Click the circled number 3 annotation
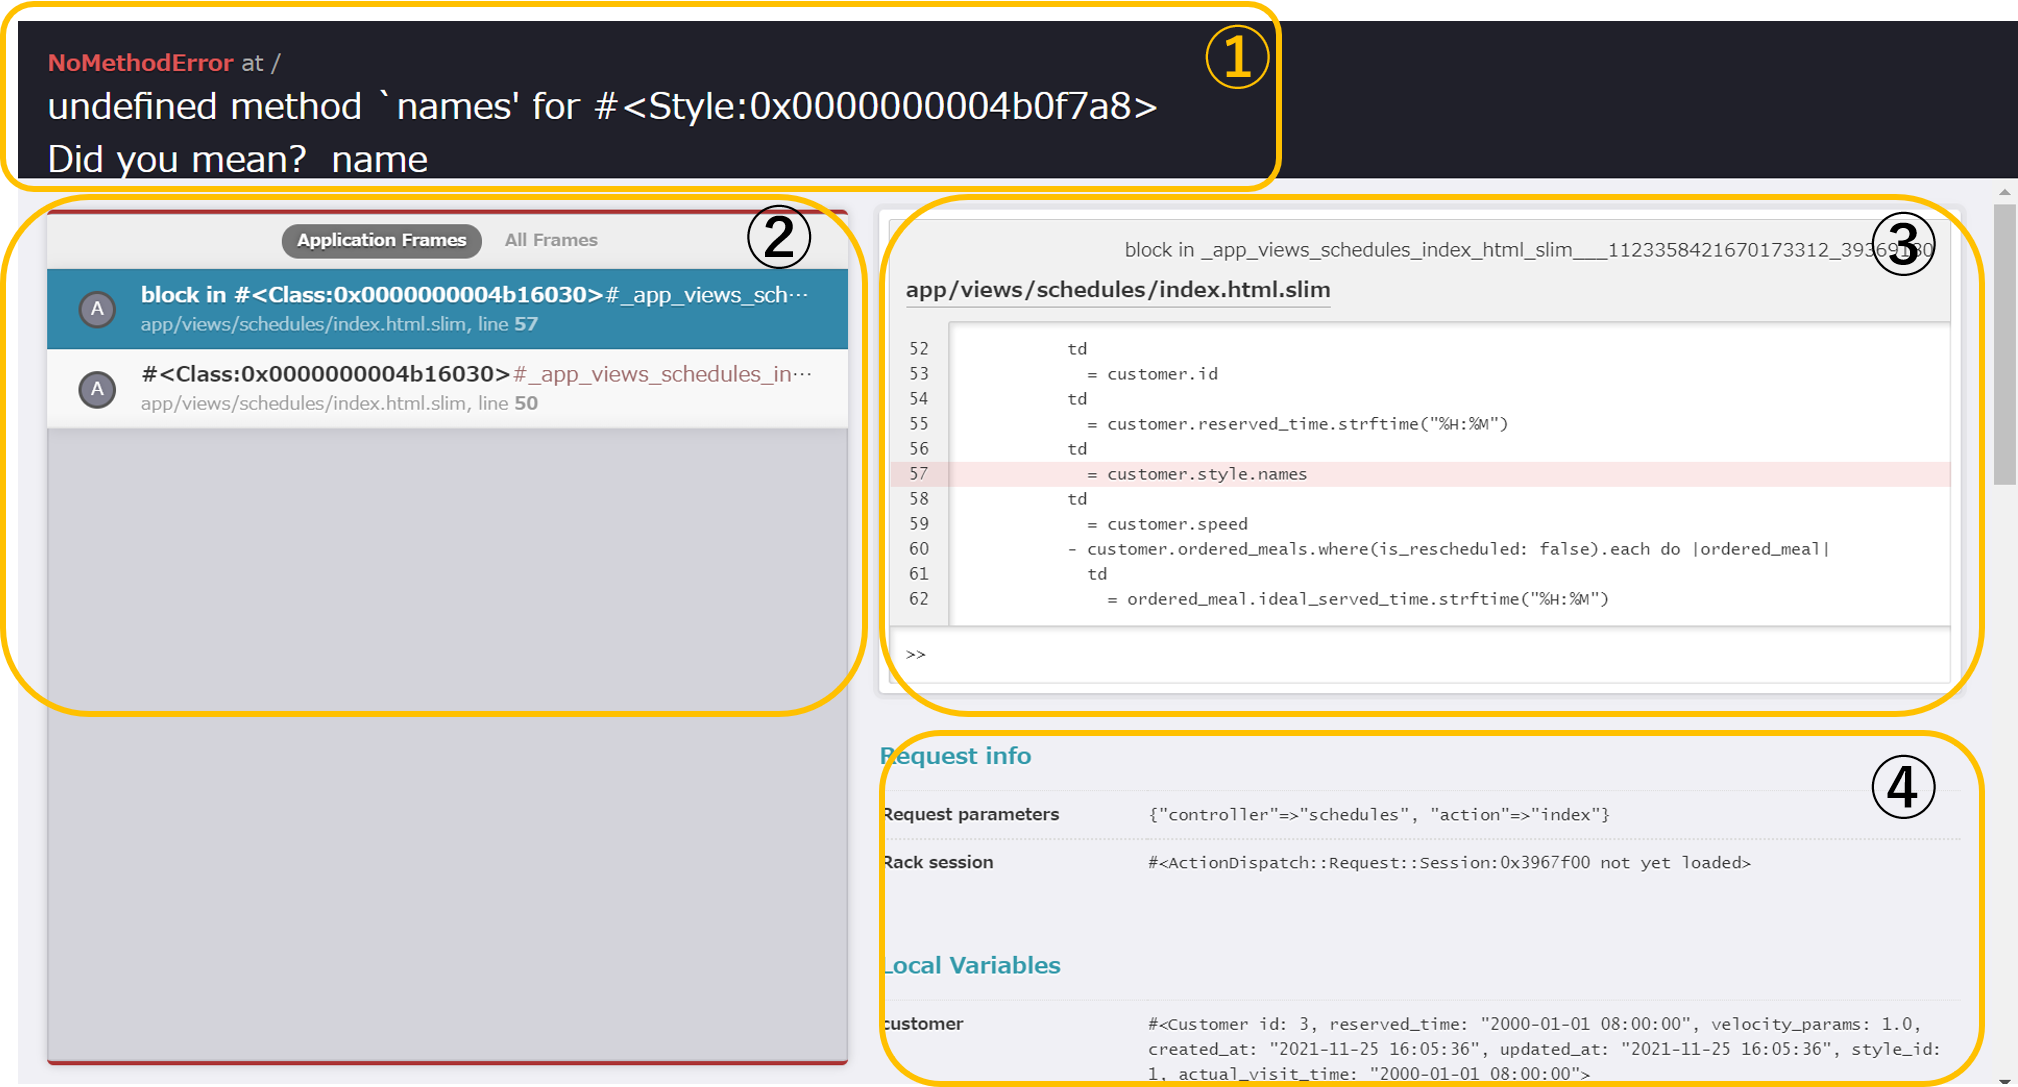 click(1903, 245)
